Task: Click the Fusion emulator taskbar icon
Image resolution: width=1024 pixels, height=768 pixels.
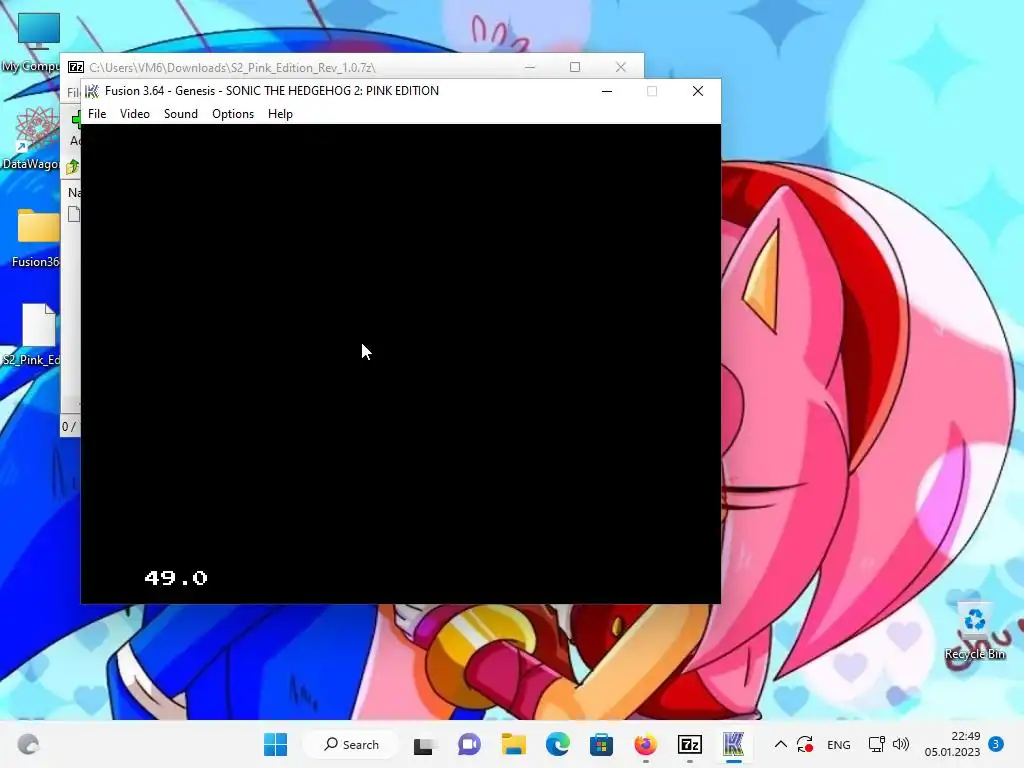Action: [x=734, y=744]
